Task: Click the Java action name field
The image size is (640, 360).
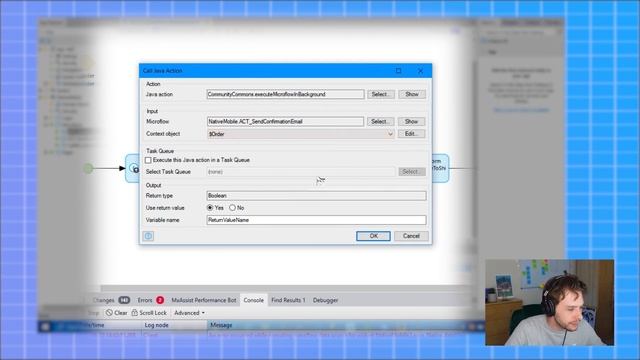Action: [x=285, y=94]
